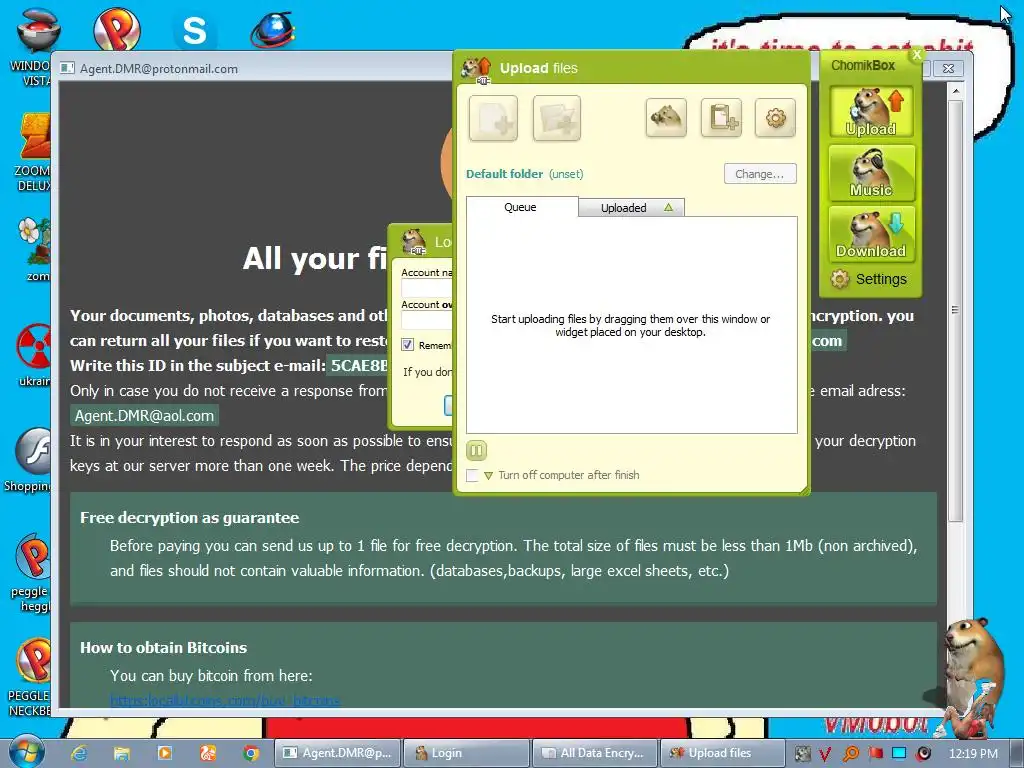Open Windows Media Player taskbar icon
The height and width of the screenshot is (768, 1024).
(x=165, y=753)
